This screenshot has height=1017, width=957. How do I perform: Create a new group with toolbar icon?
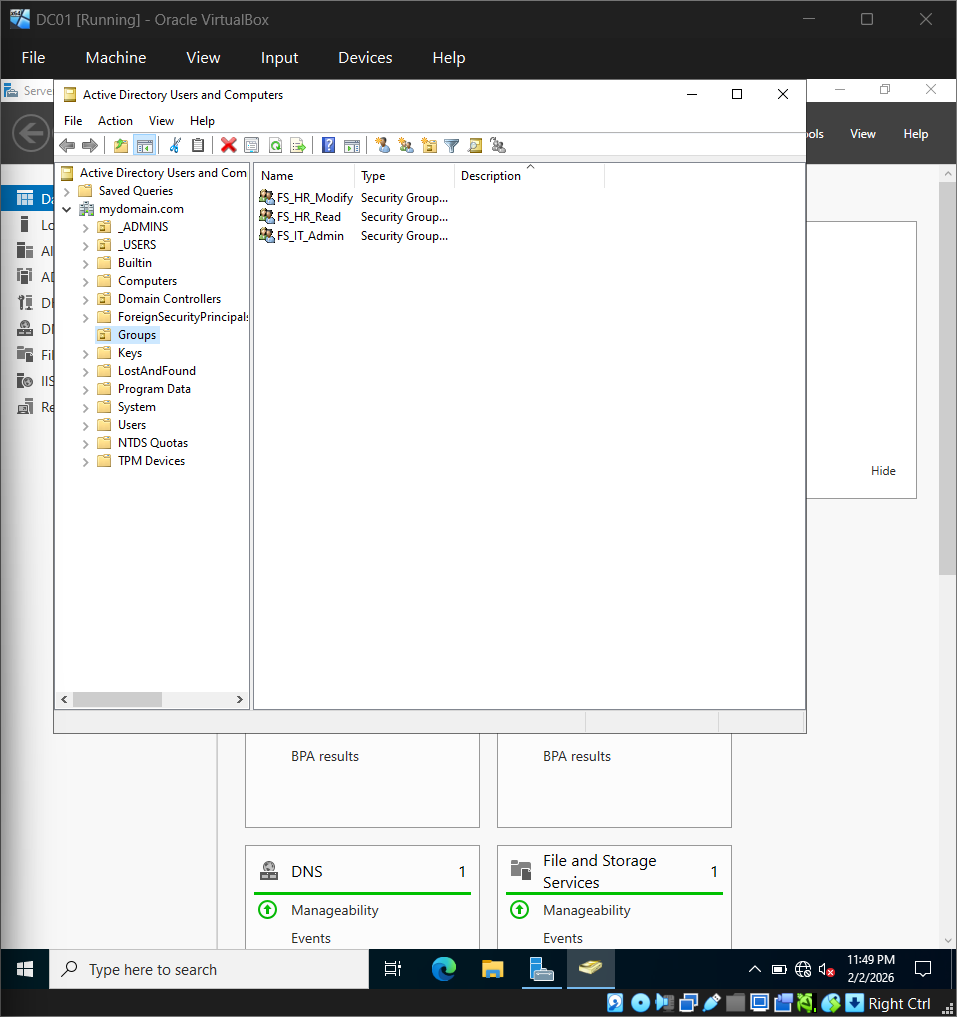pos(406,145)
